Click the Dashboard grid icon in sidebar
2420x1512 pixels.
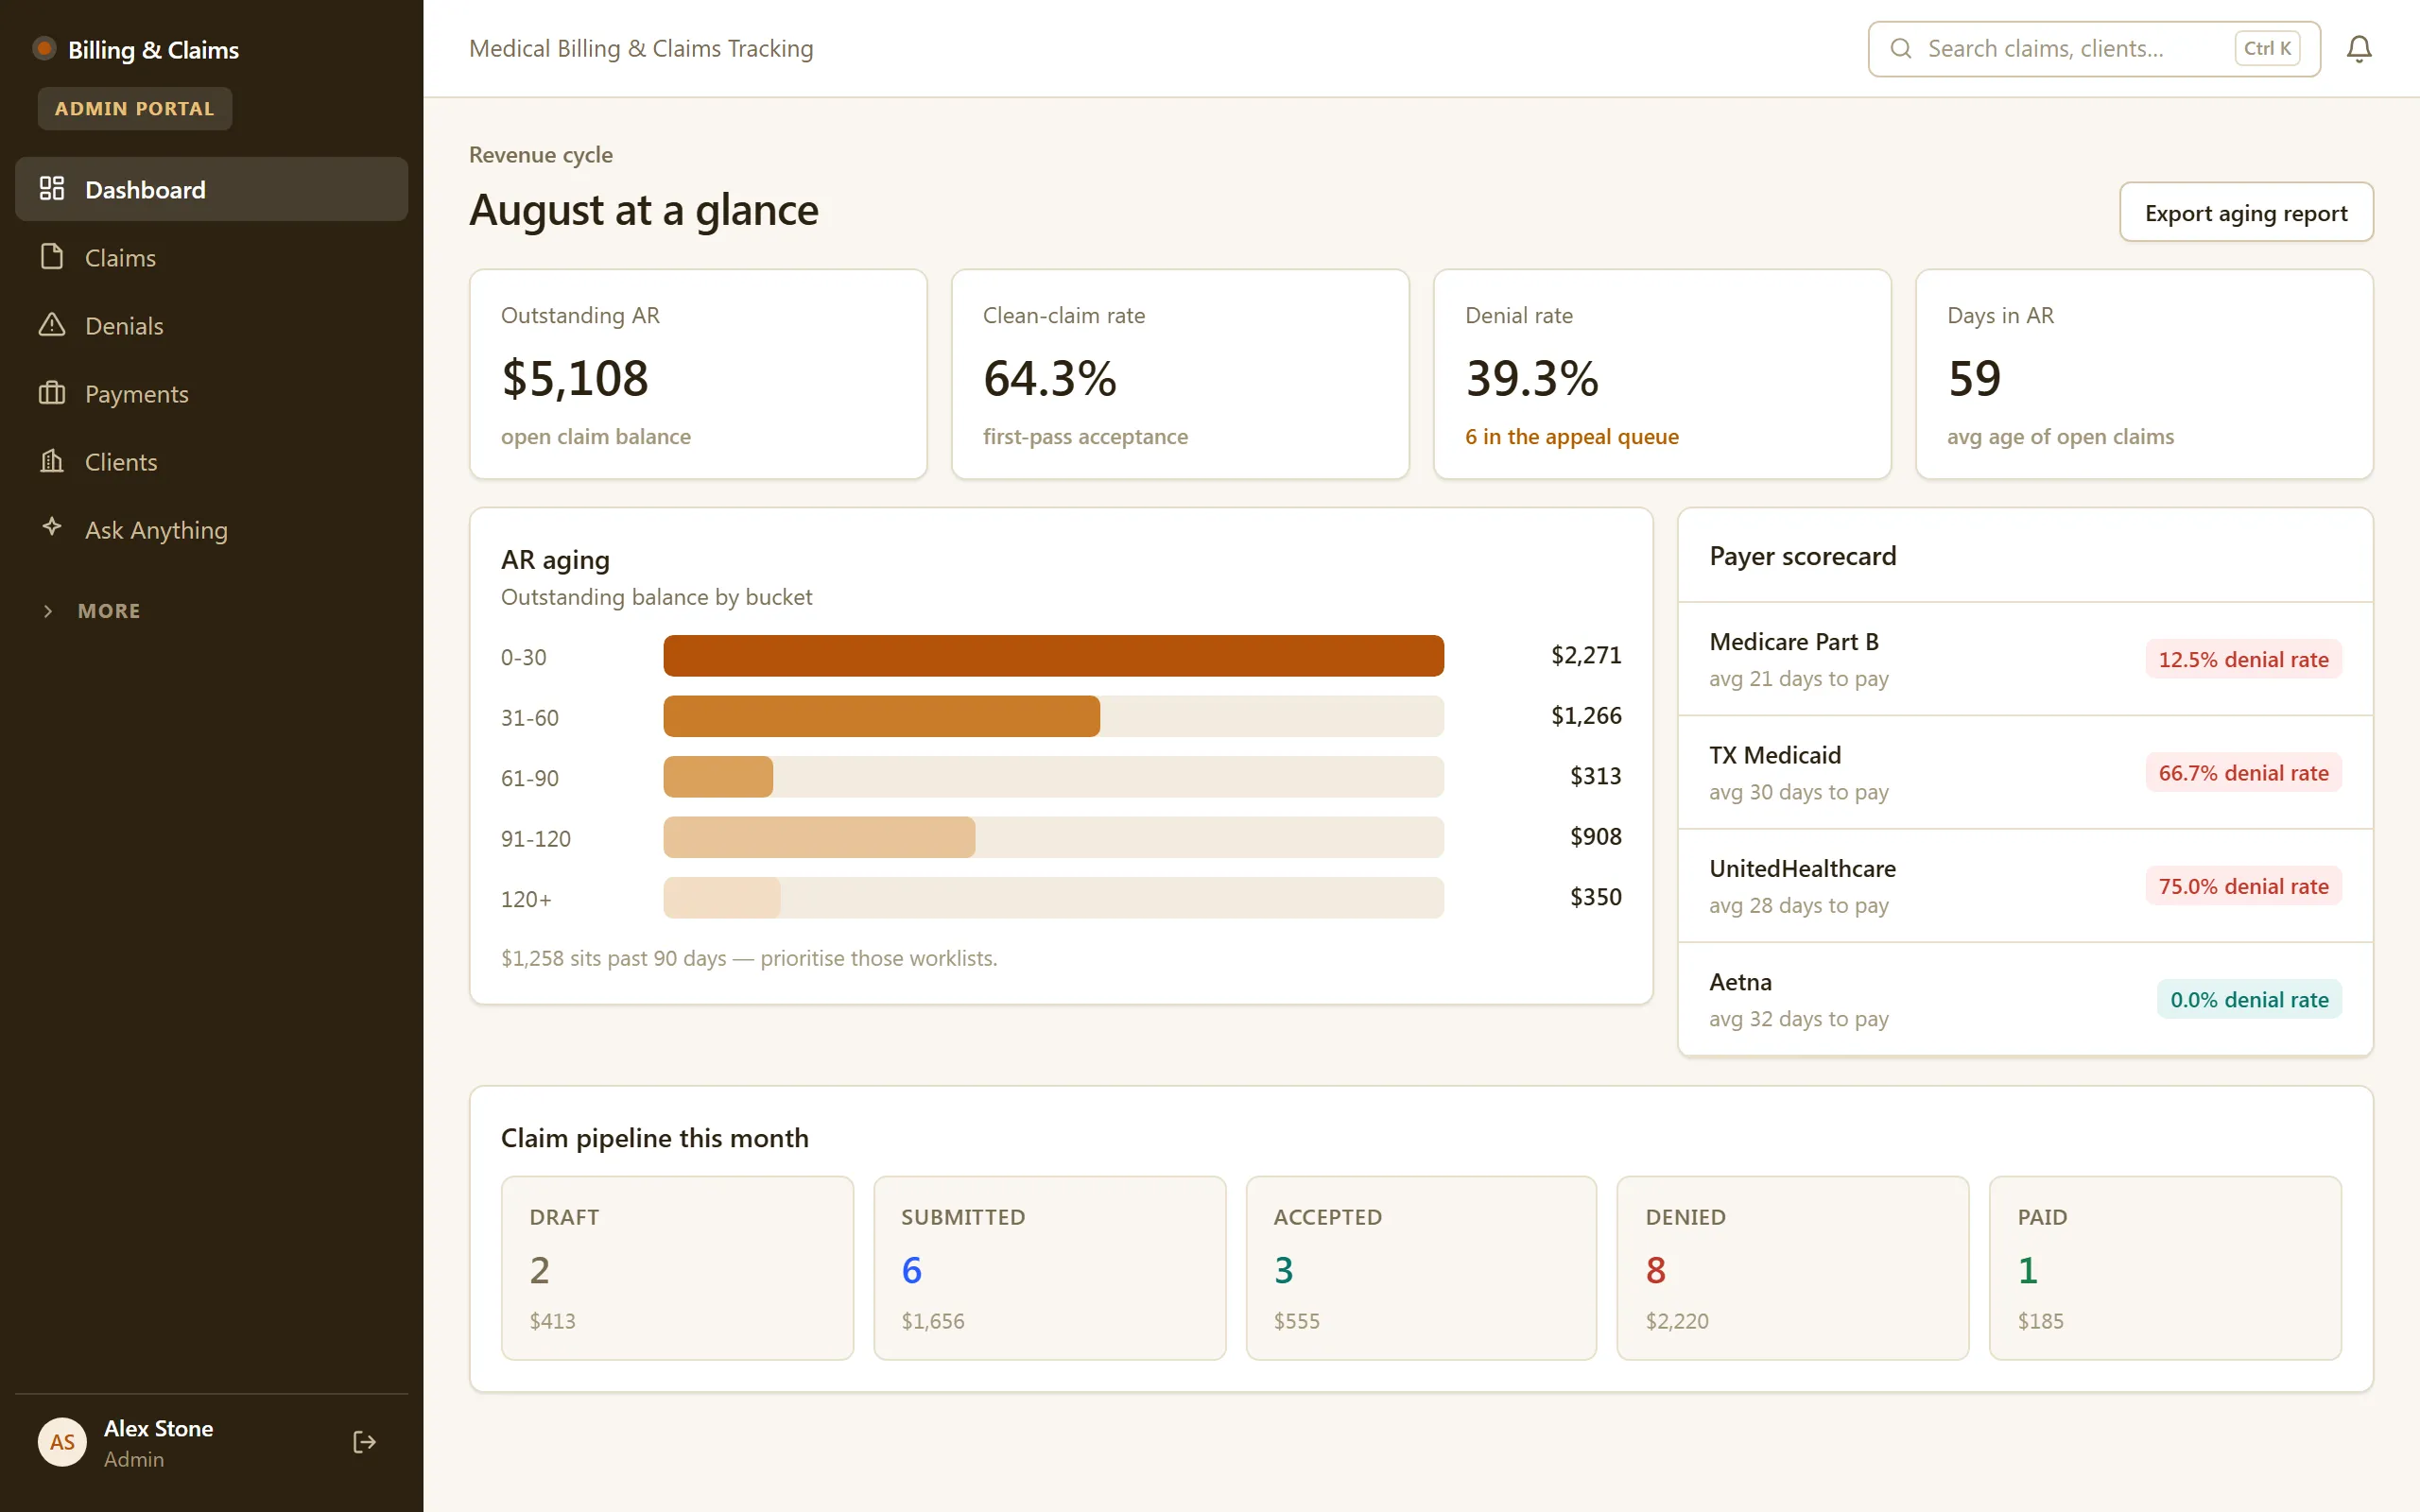point(52,188)
